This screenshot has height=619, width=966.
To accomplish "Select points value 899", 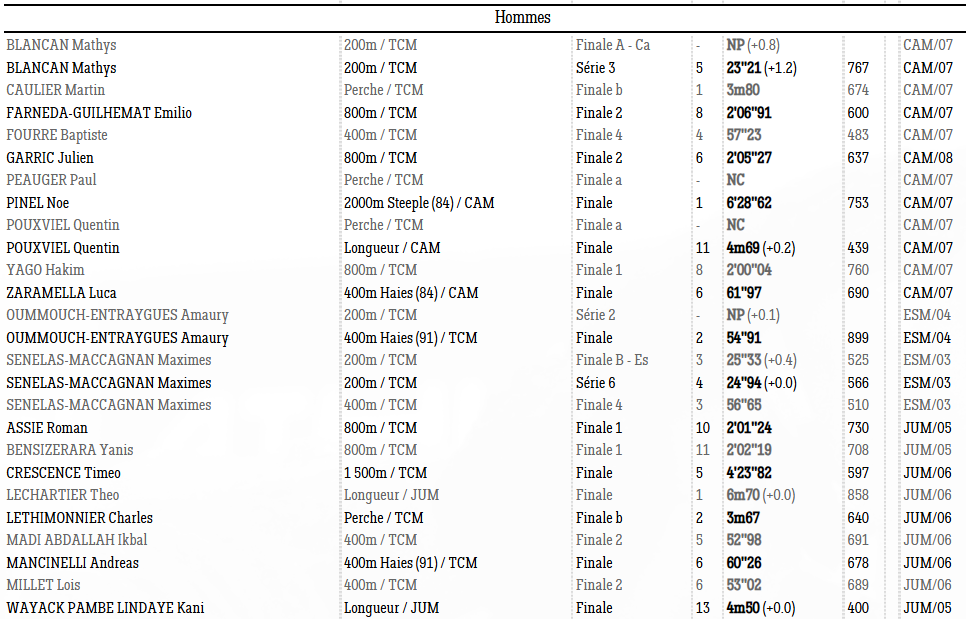I will click(858, 338).
